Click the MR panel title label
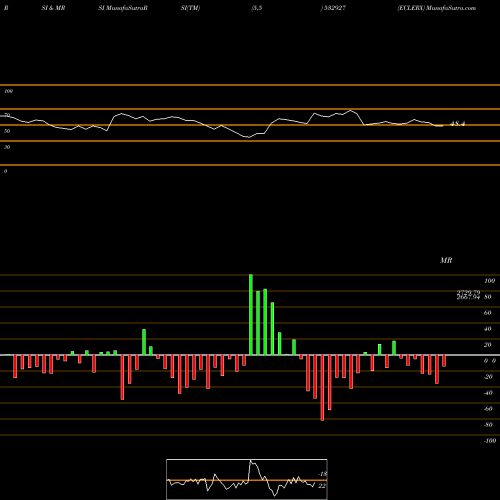Screen dimensions: 500x500 point(446,260)
